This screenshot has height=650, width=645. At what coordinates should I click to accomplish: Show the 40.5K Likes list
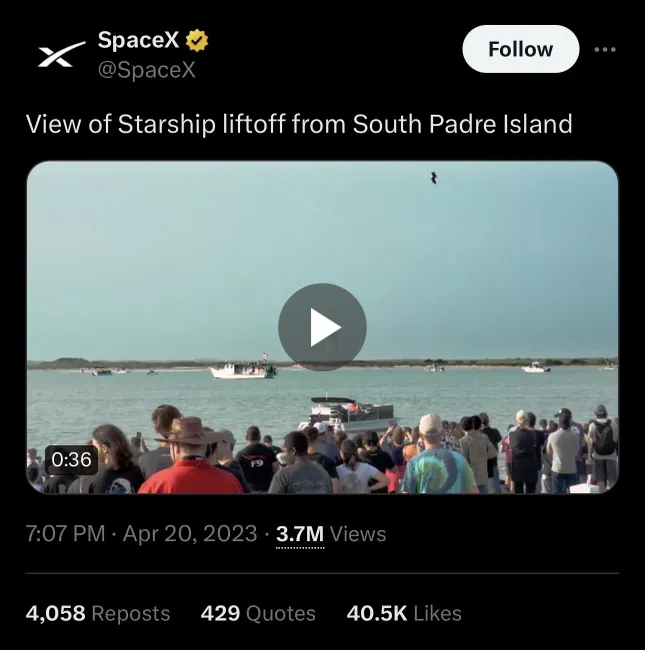point(404,613)
